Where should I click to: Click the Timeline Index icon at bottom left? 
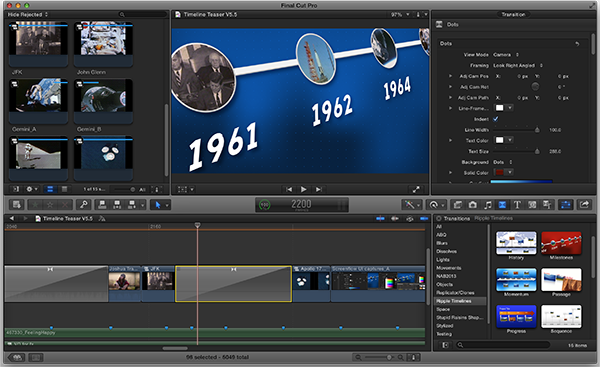(x=16, y=357)
